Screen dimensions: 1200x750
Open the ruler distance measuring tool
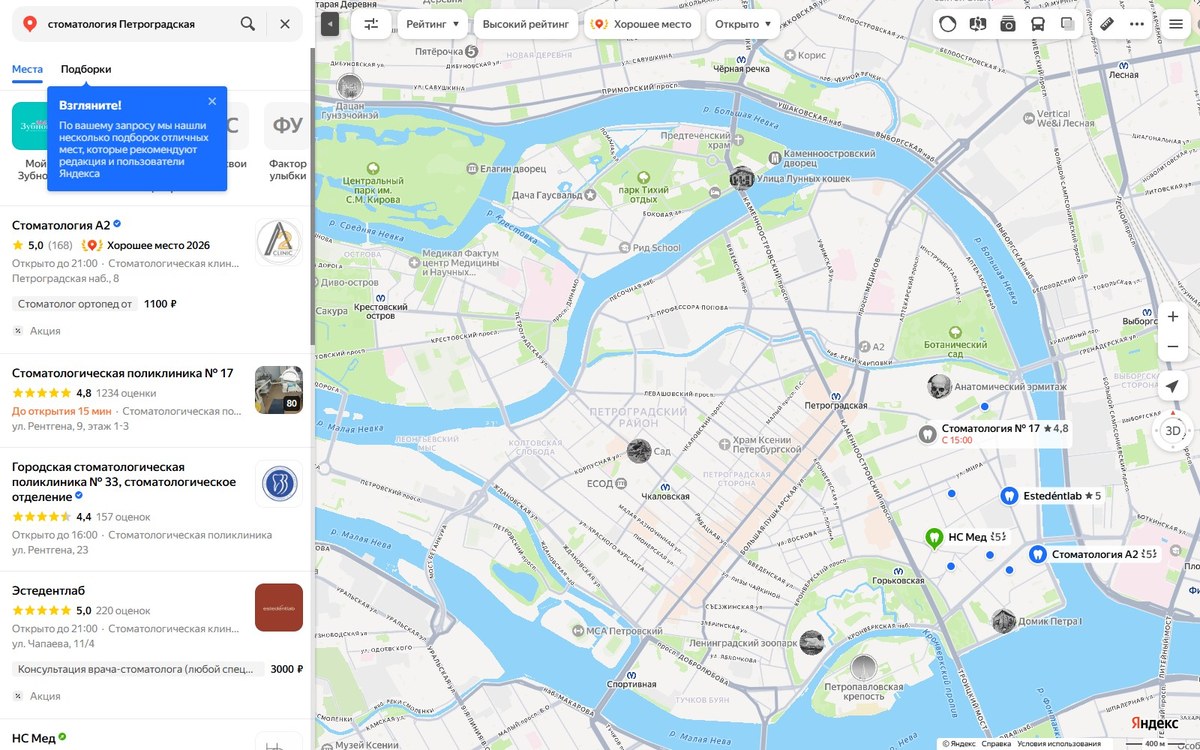tap(1107, 24)
